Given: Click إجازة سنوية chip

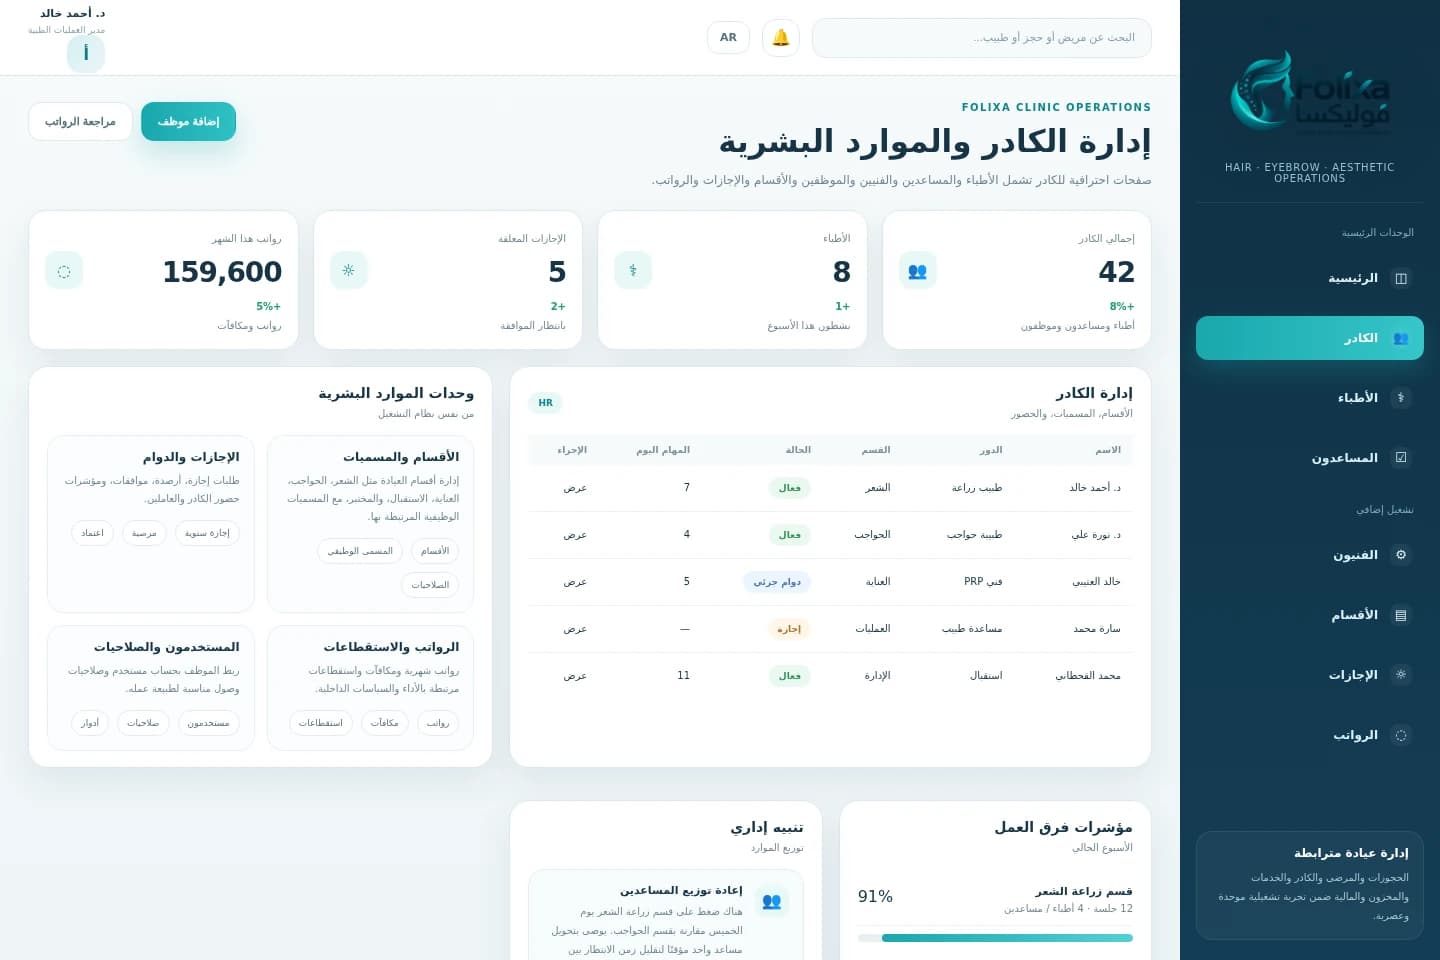Looking at the screenshot, I should (x=207, y=533).
